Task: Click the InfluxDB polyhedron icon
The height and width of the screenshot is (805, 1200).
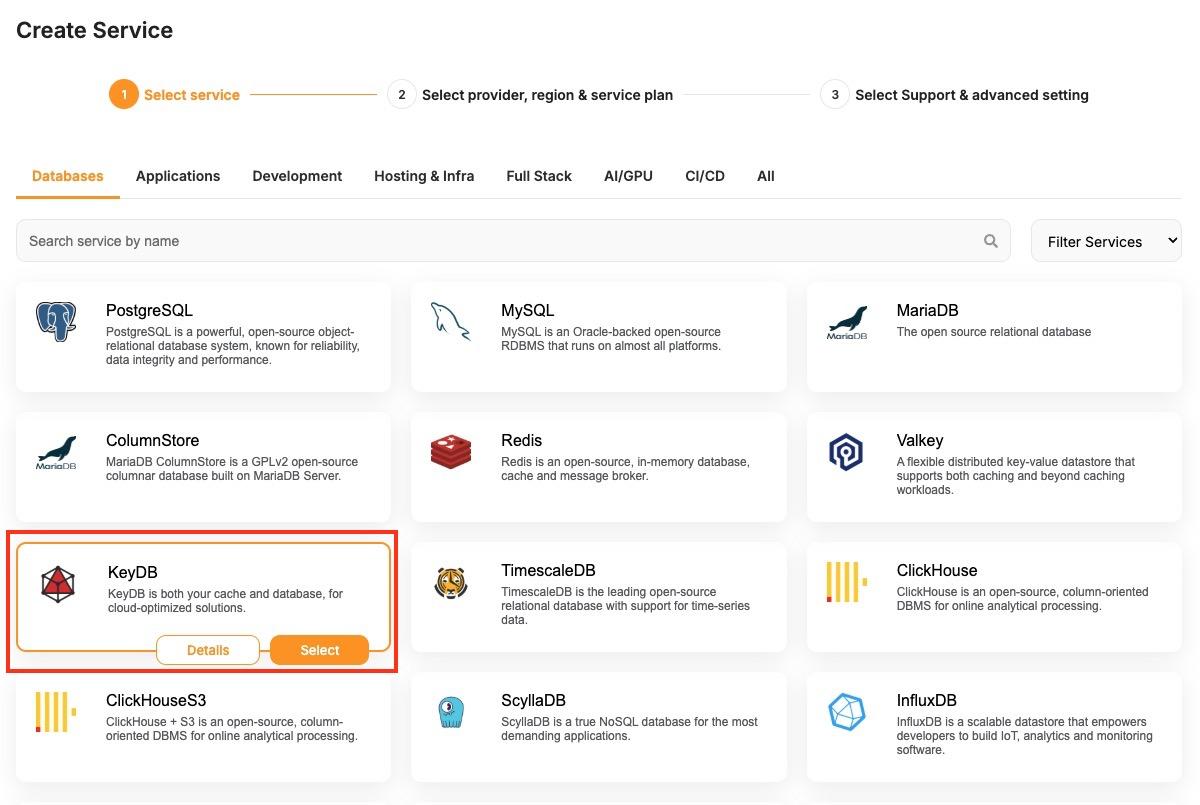Action: coord(846,712)
